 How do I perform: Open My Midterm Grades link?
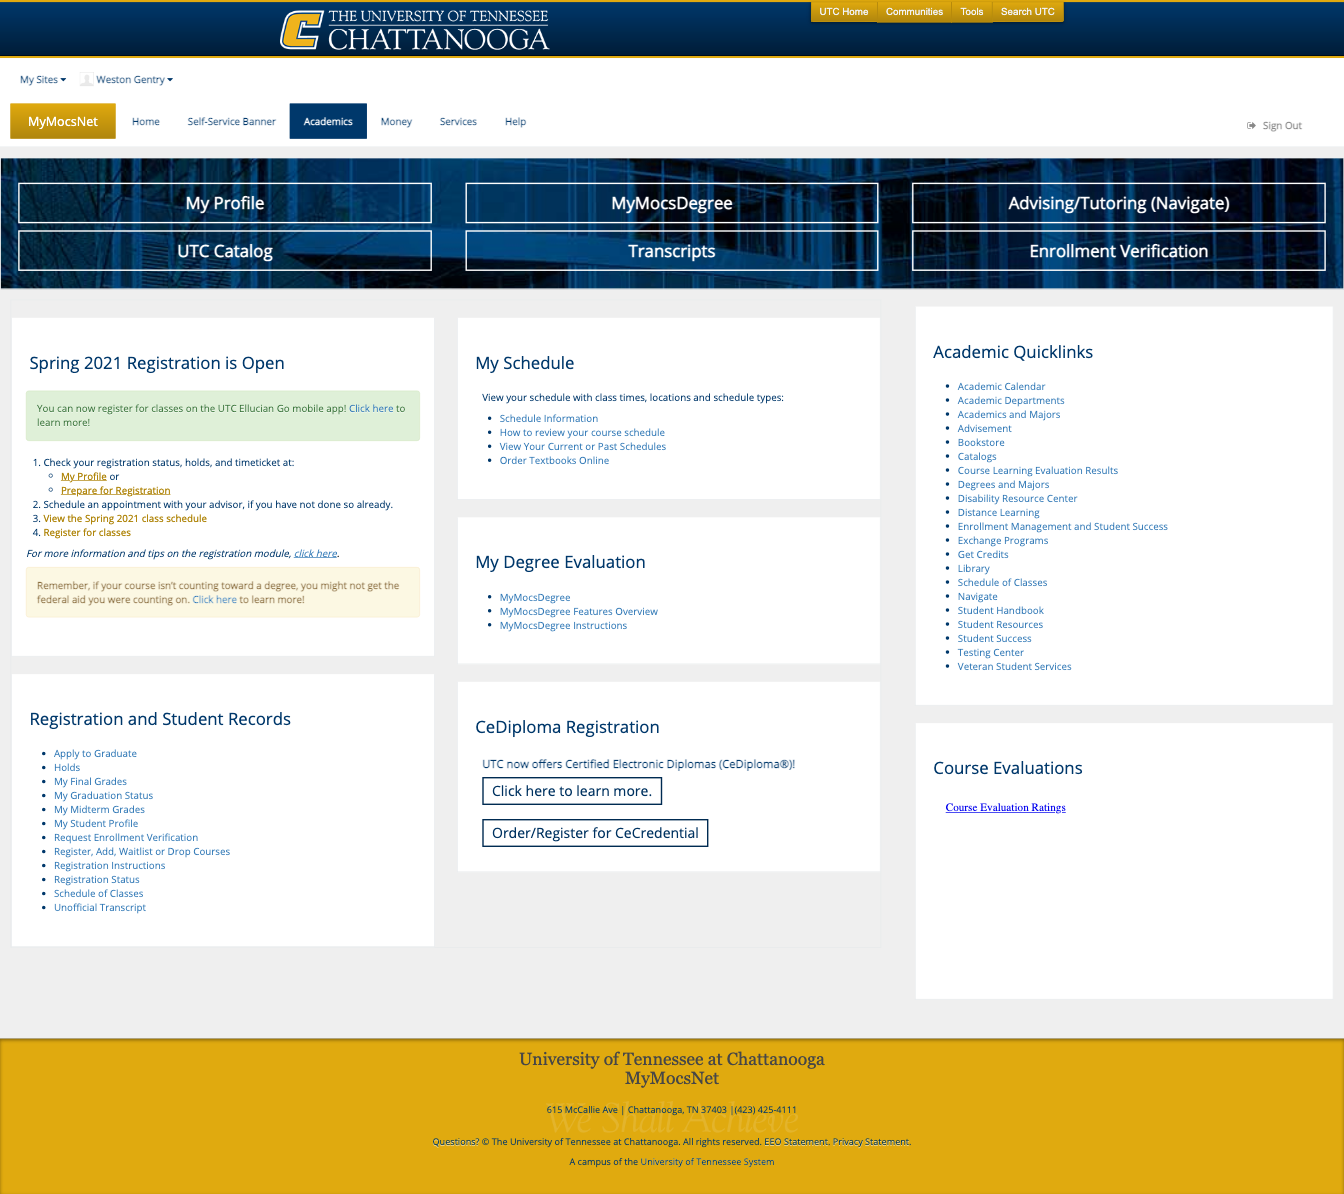99,810
